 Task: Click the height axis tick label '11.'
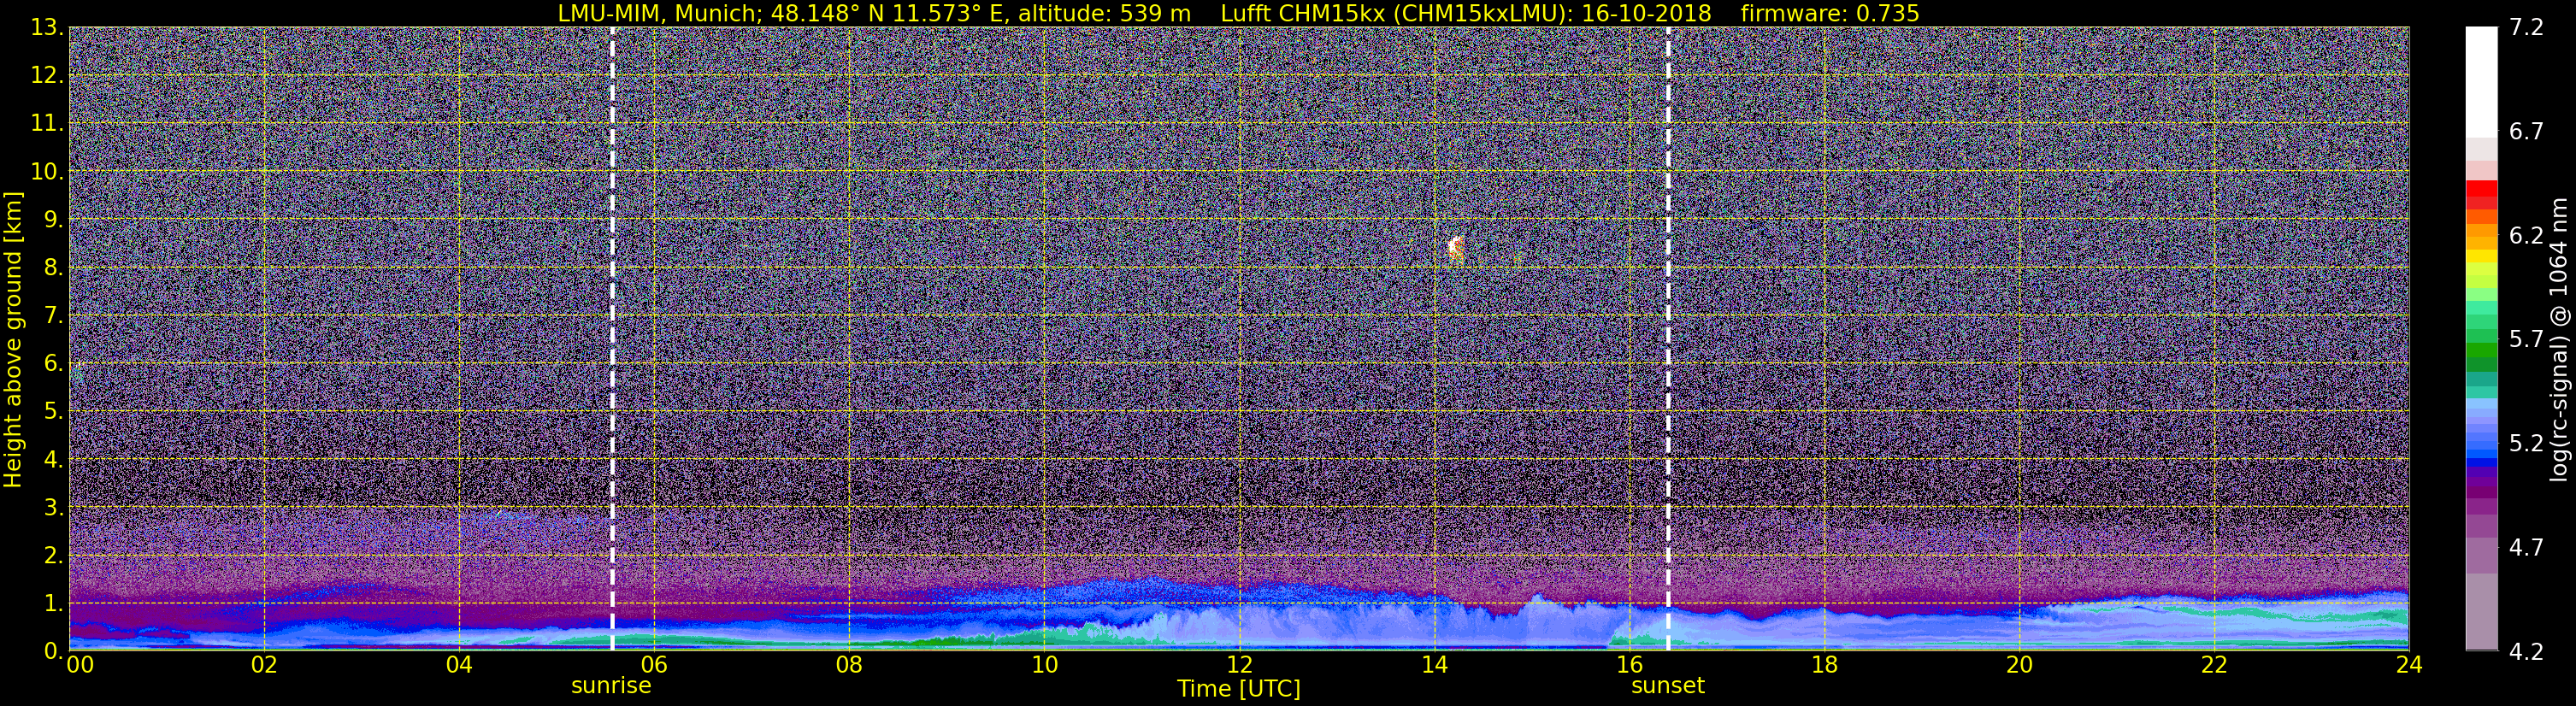[x=47, y=124]
